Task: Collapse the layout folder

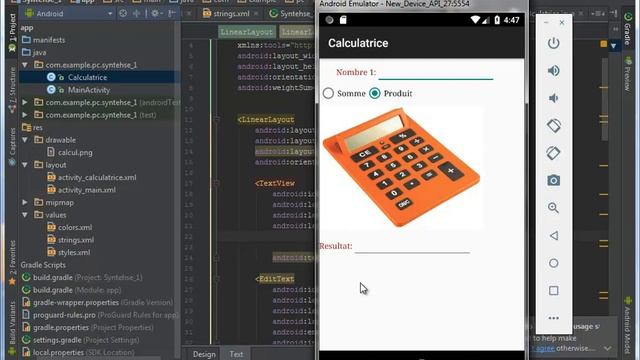Action: coord(25,165)
